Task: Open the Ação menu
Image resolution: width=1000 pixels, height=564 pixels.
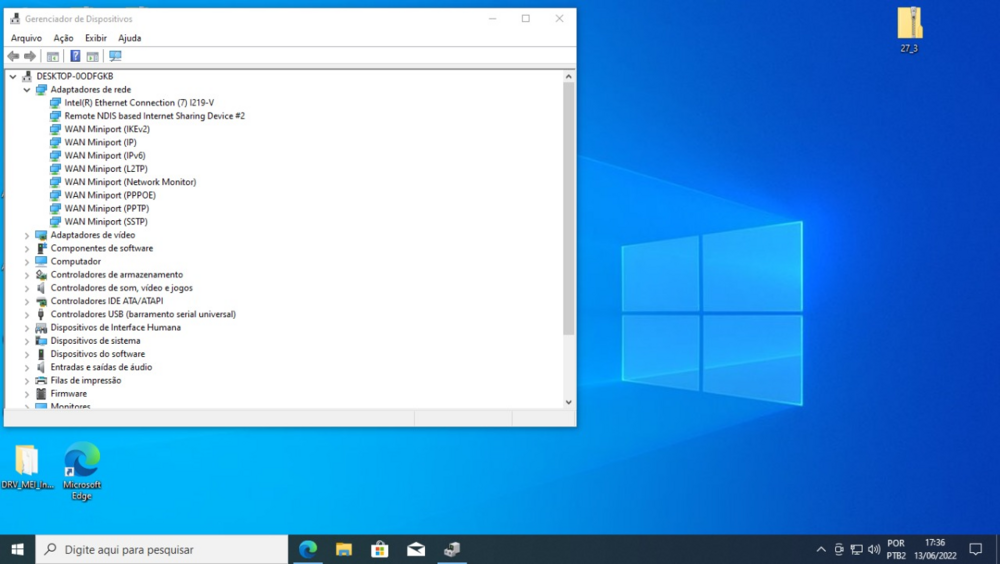Action: click(63, 38)
